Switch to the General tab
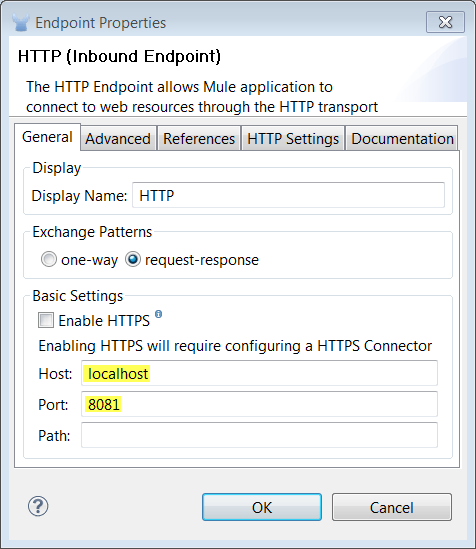Viewport: 476px width, 549px height. coord(47,137)
